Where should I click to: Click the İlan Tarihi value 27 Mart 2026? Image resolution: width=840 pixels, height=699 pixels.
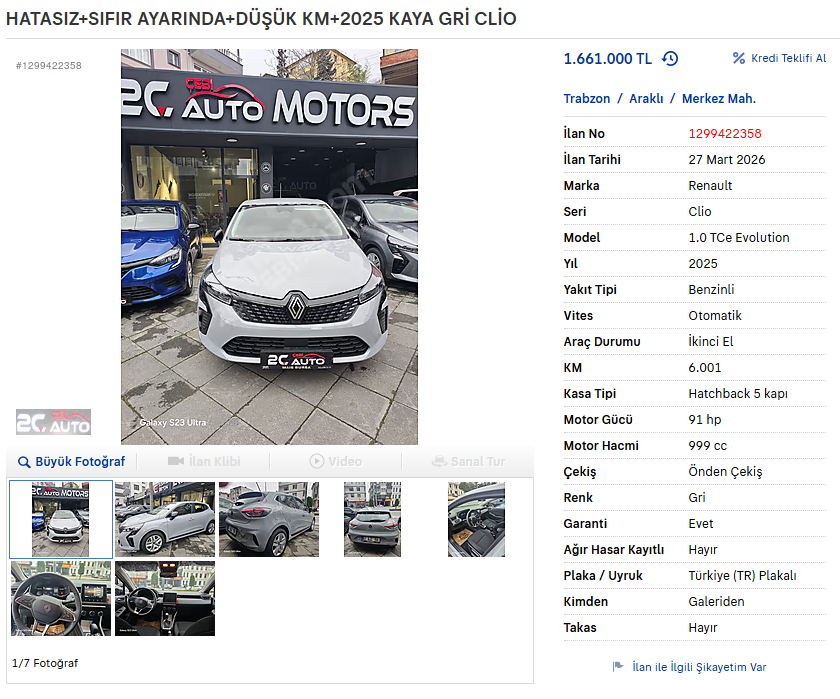726,160
